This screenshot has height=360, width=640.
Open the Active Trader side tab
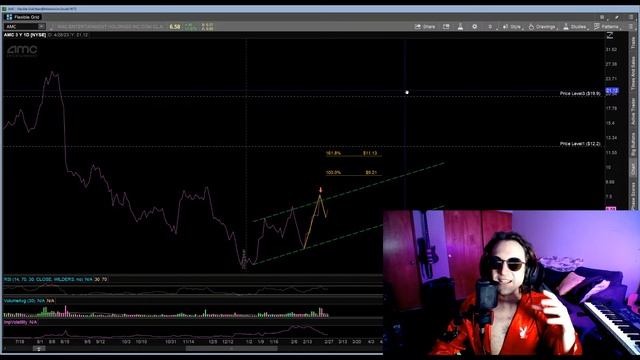[x=633, y=111]
